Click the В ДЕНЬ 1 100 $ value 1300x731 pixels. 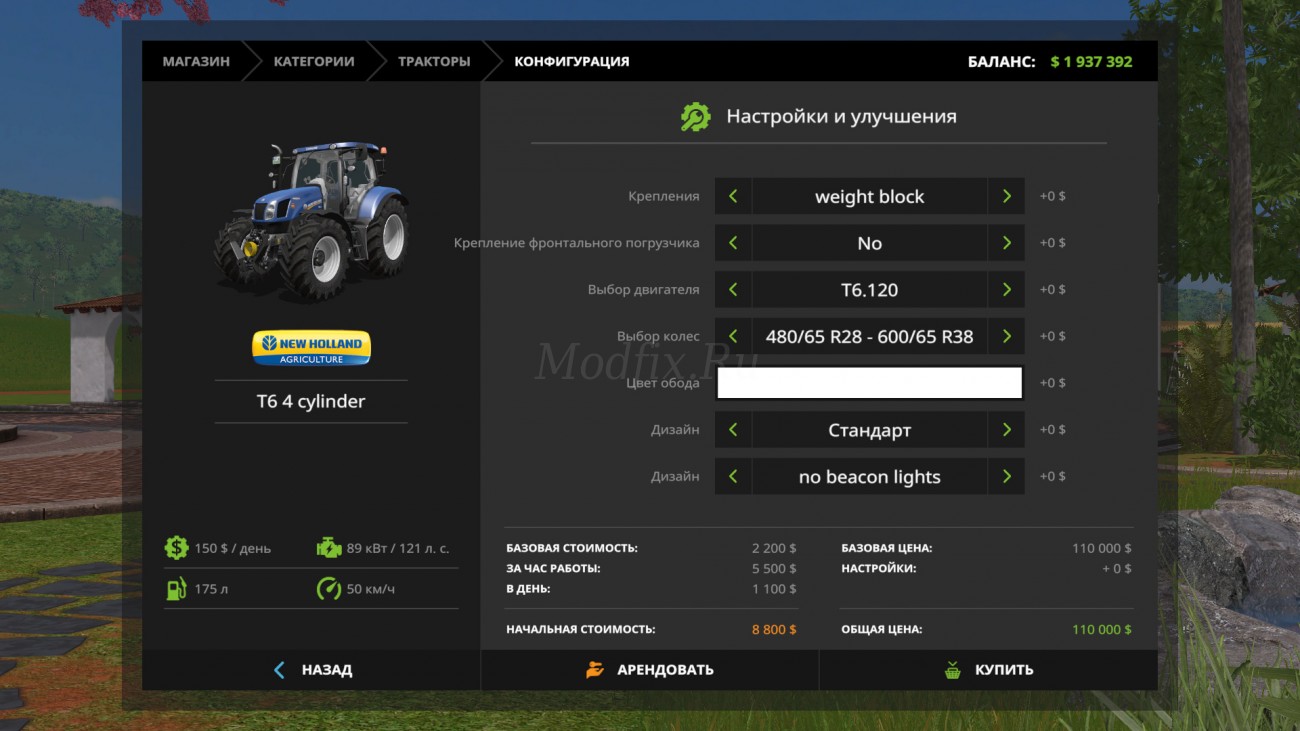point(774,589)
